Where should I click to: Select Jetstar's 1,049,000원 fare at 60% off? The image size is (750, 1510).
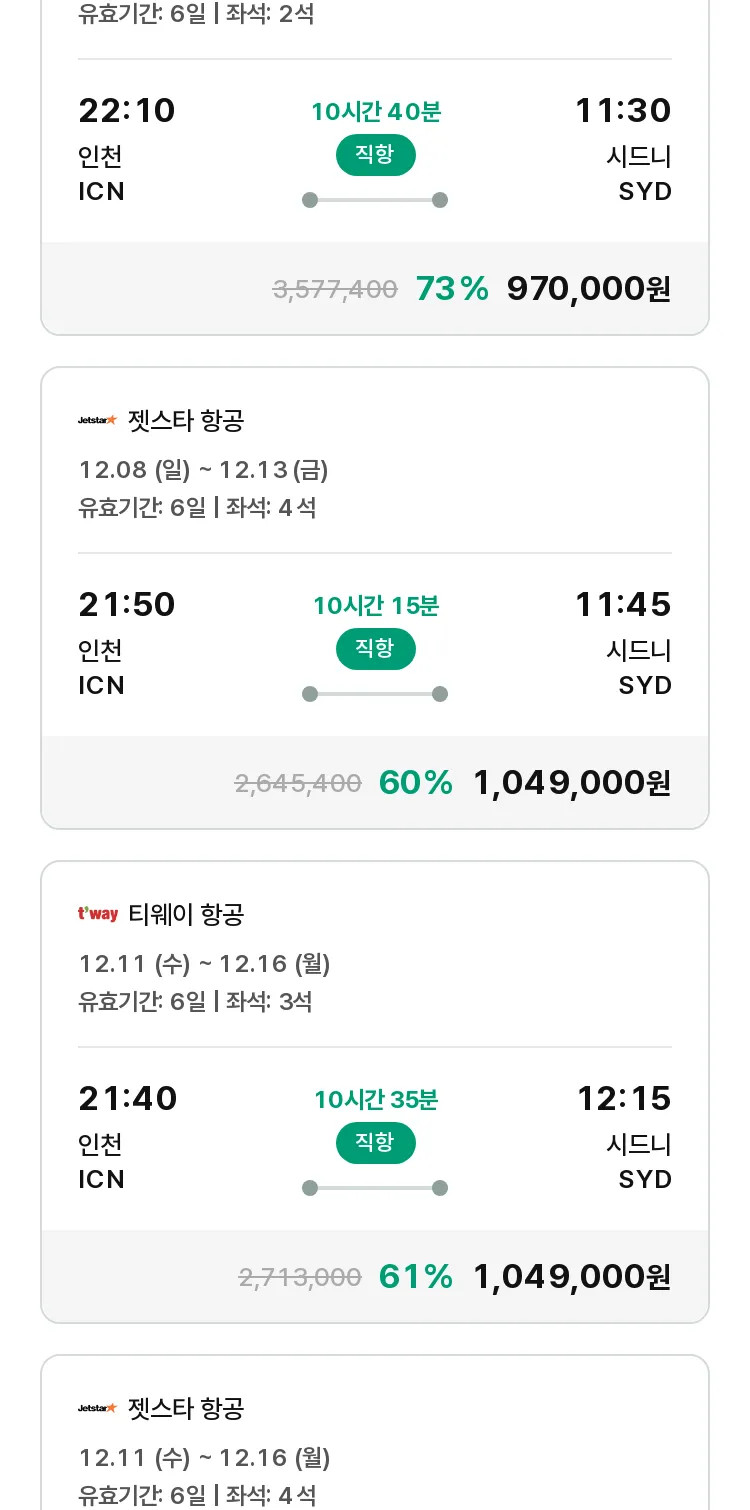pyautogui.click(x=572, y=783)
